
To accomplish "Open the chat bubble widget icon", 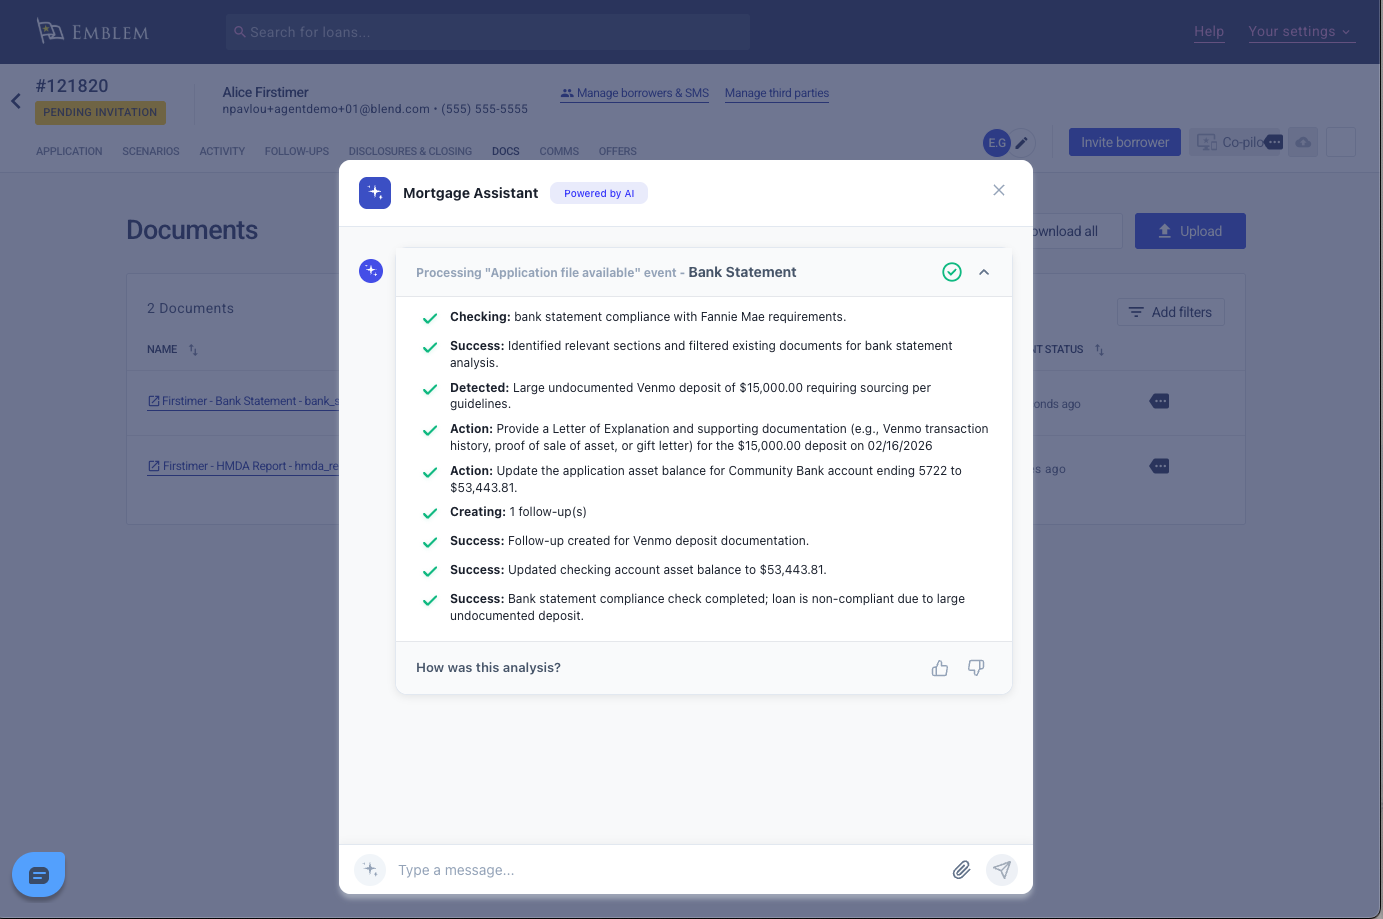I will [39, 875].
